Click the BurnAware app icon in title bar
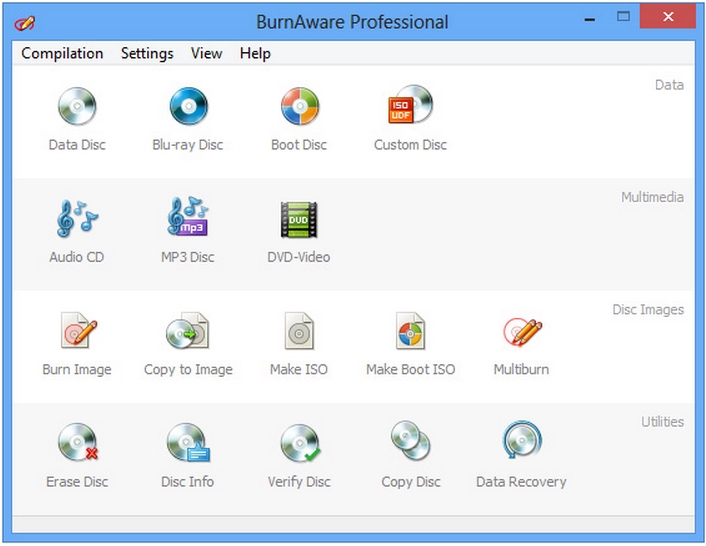The image size is (706, 546). coord(24,23)
